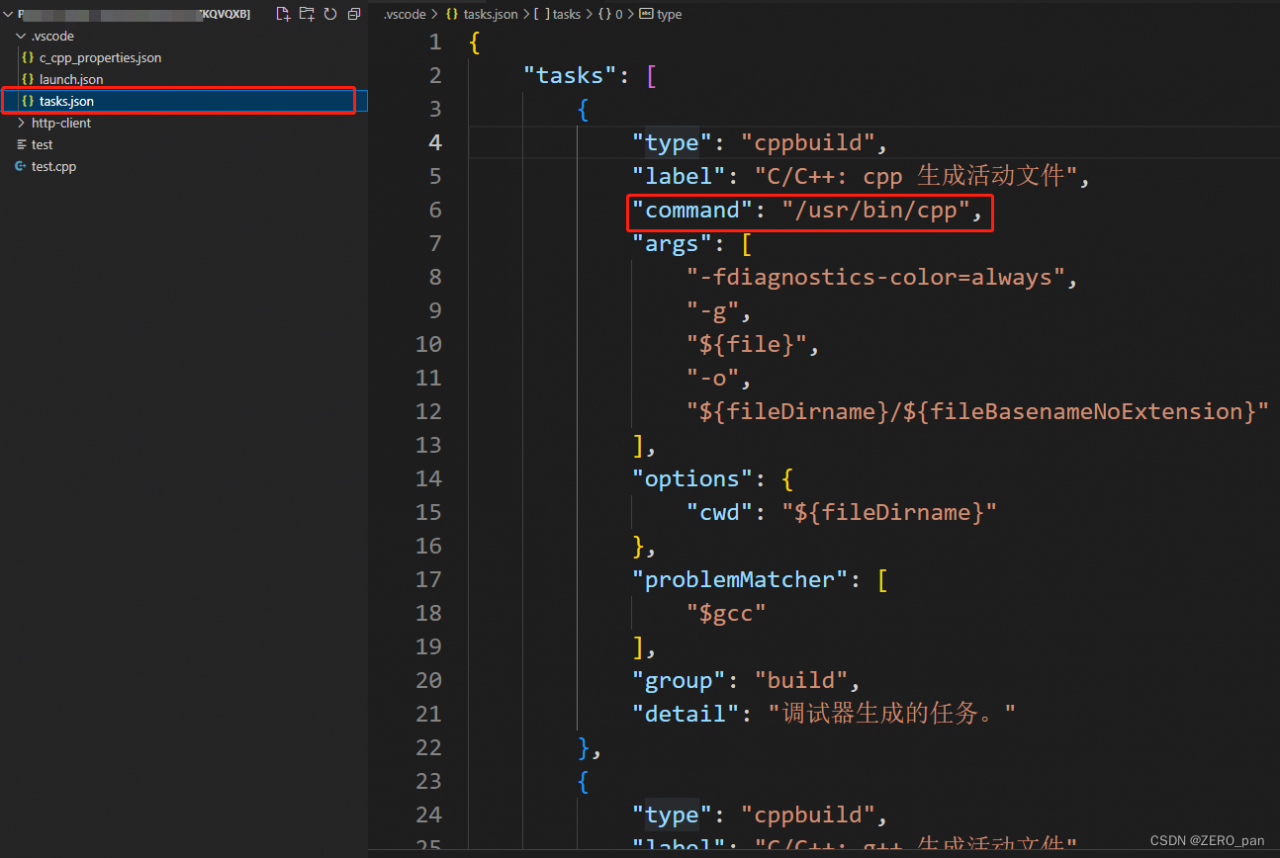Click the "-fdiagnostics-color=always" argument
The image size is (1280, 858).
tap(876, 277)
